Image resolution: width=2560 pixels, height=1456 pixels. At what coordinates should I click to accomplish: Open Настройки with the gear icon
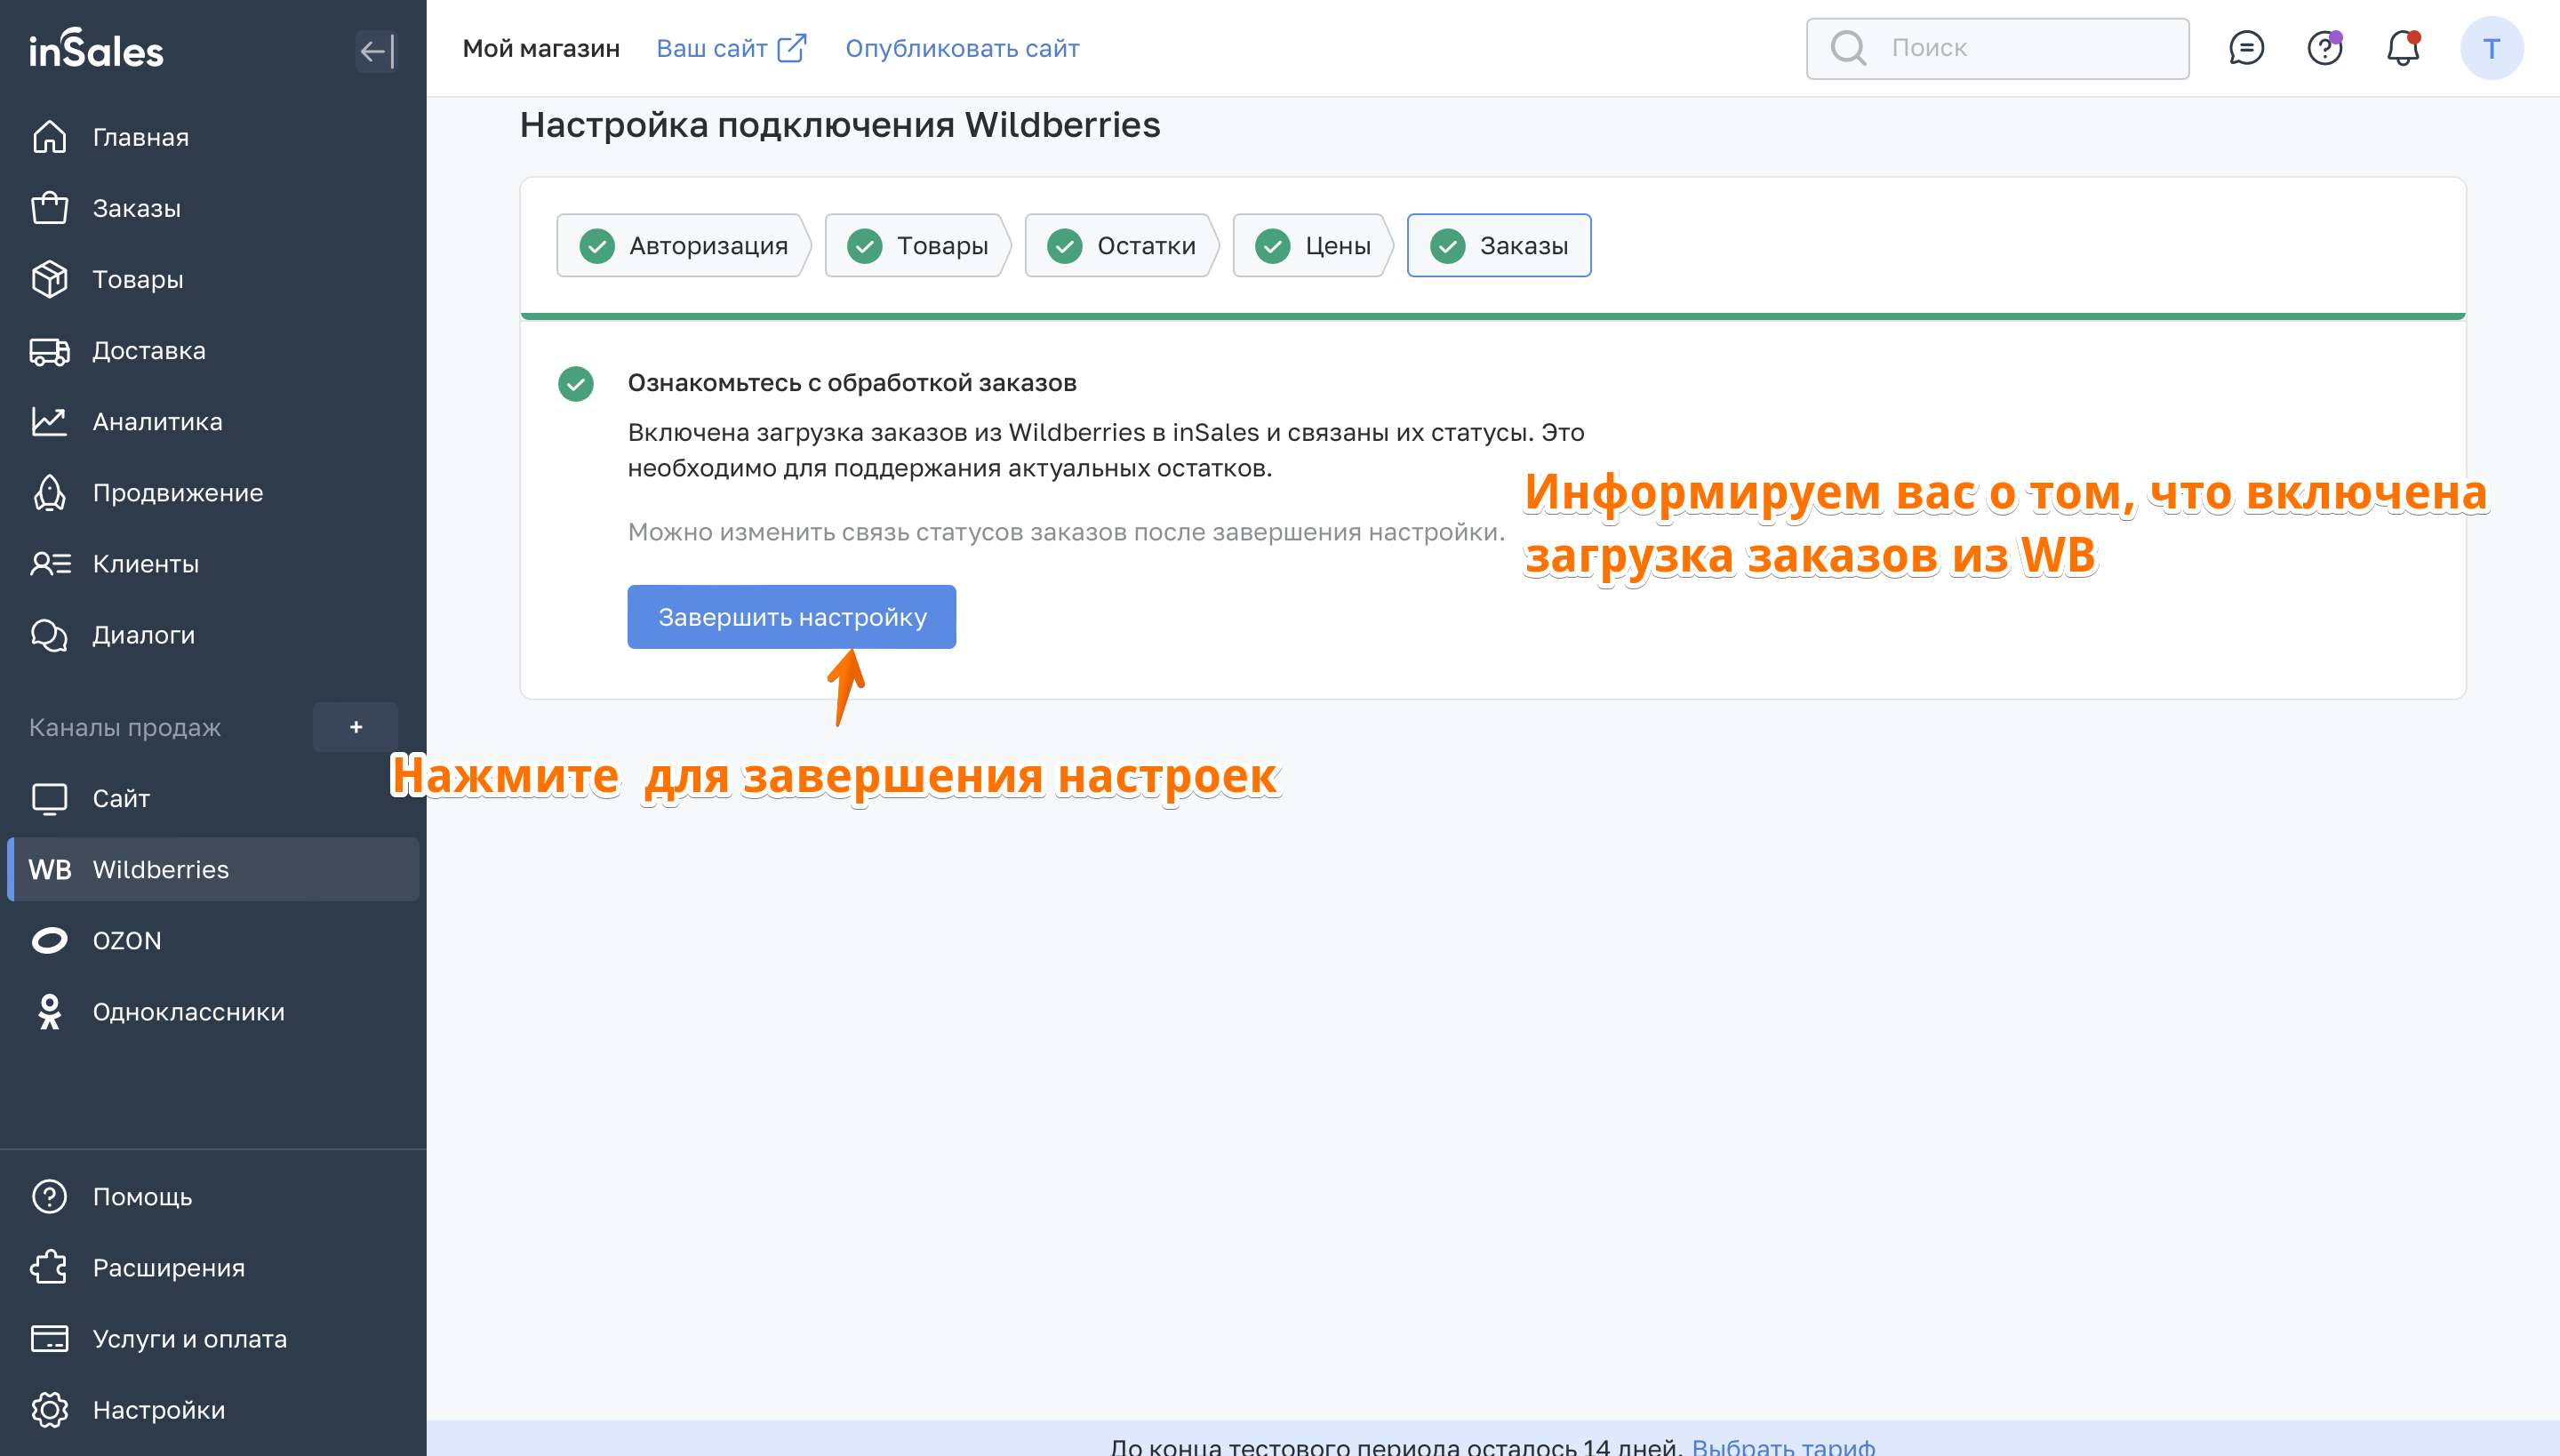[158, 1409]
